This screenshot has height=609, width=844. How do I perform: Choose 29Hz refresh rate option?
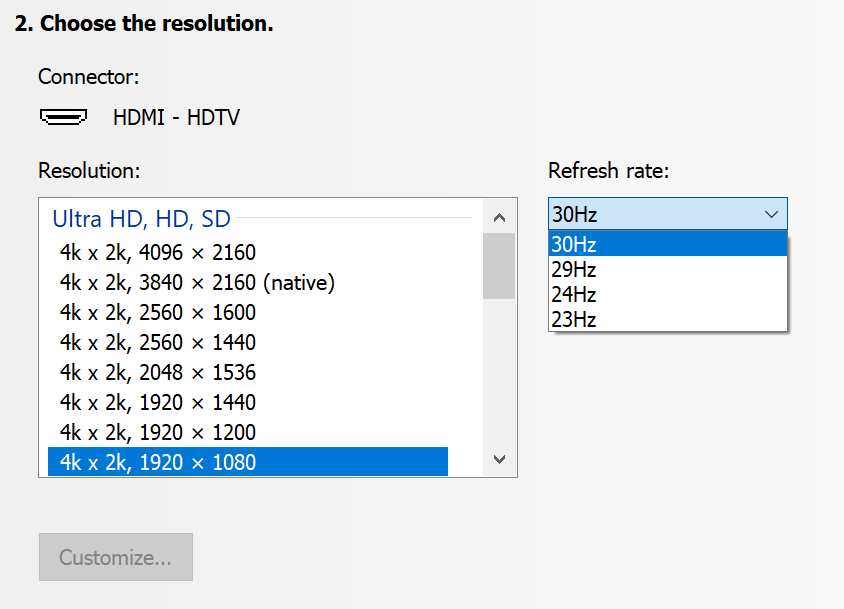pyautogui.click(x=667, y=269)
